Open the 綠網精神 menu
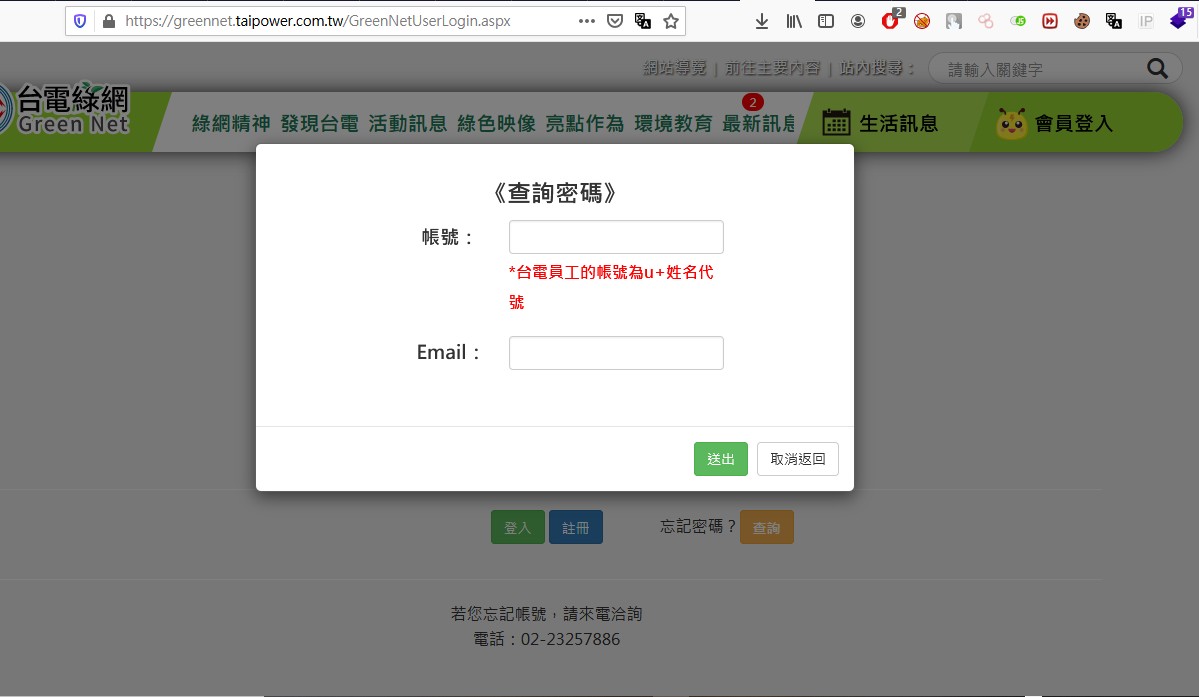Screen dimensions: 1199x697 point(231,123)
